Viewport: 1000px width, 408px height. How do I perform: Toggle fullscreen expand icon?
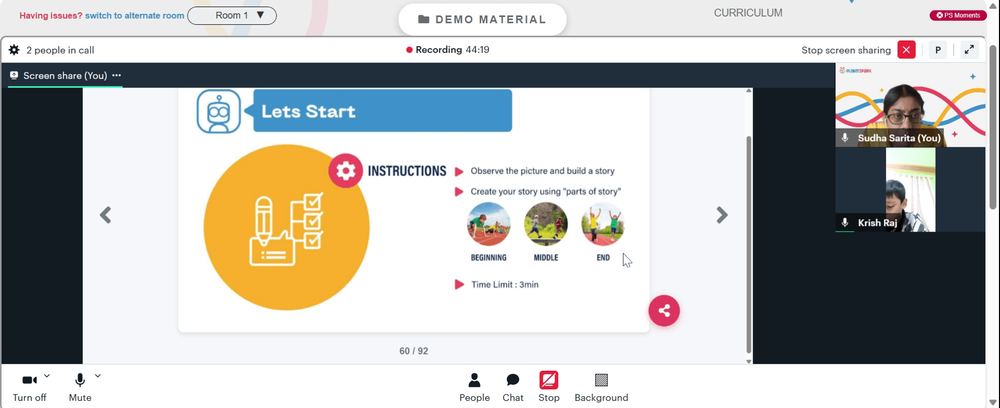(x=969, y=50)
